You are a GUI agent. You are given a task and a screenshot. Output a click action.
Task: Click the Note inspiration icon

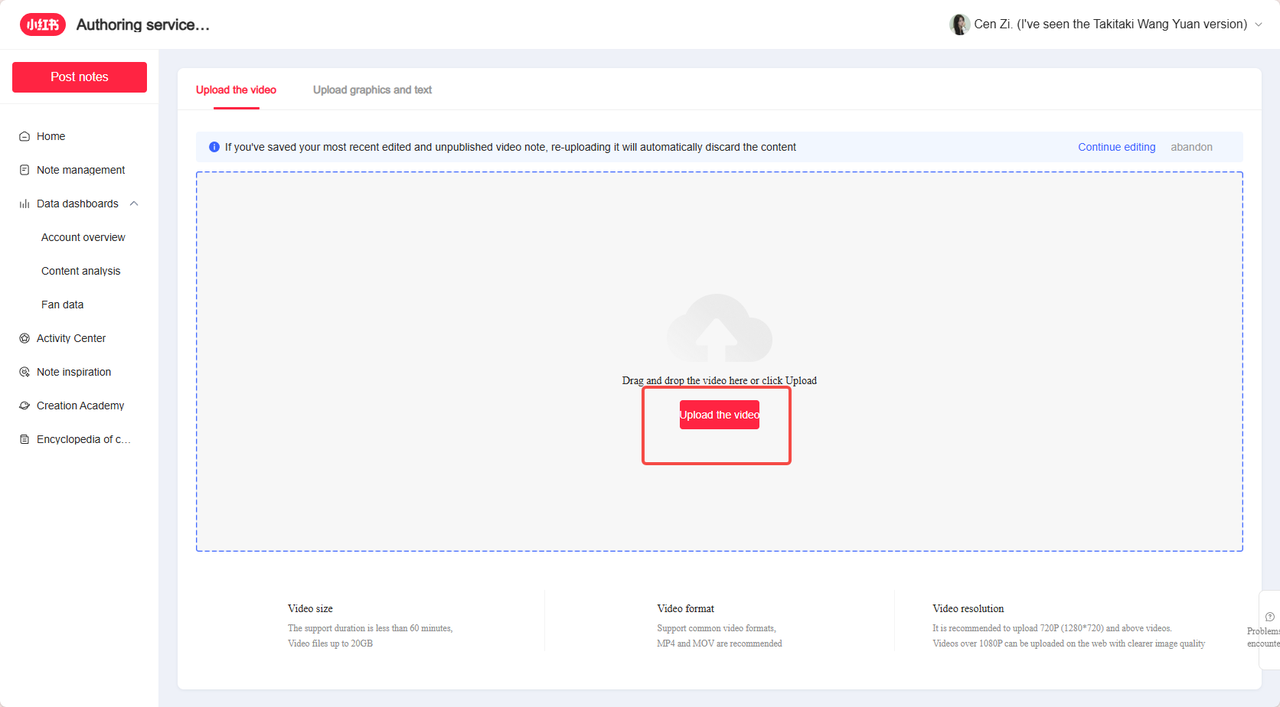point(24,372)
